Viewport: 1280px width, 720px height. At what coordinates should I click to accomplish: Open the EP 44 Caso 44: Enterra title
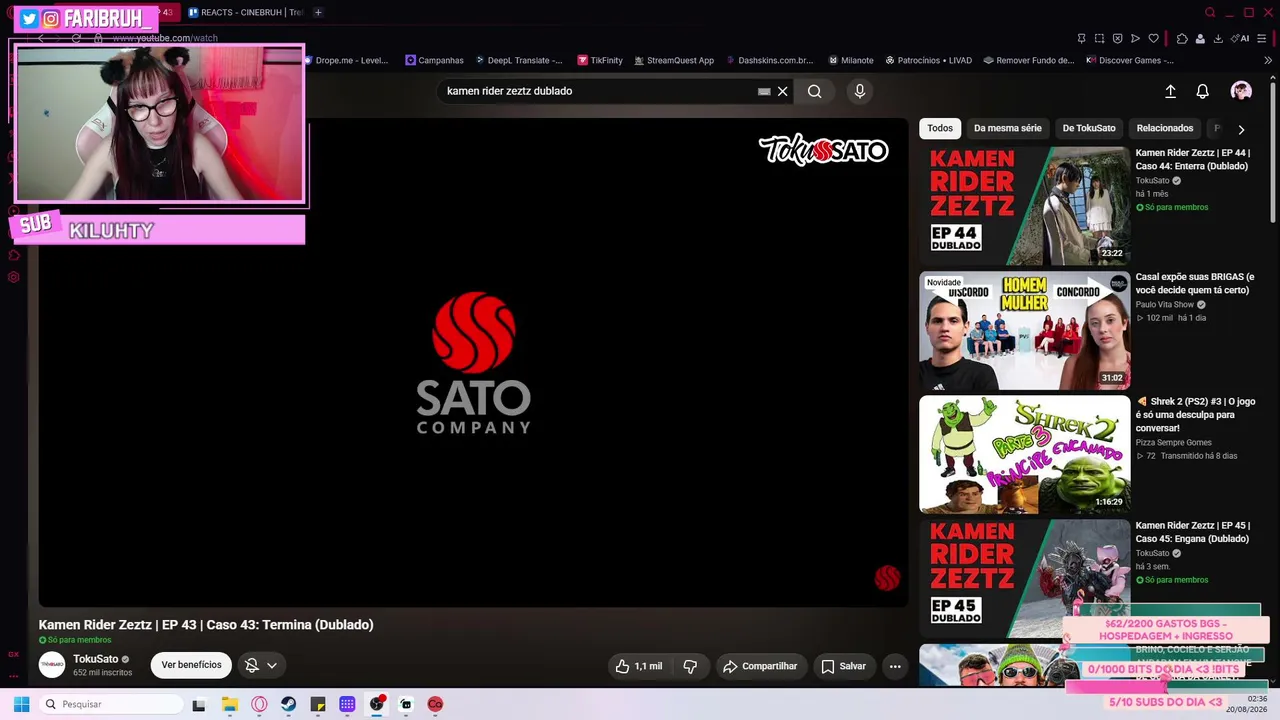tap(1193, 159)
